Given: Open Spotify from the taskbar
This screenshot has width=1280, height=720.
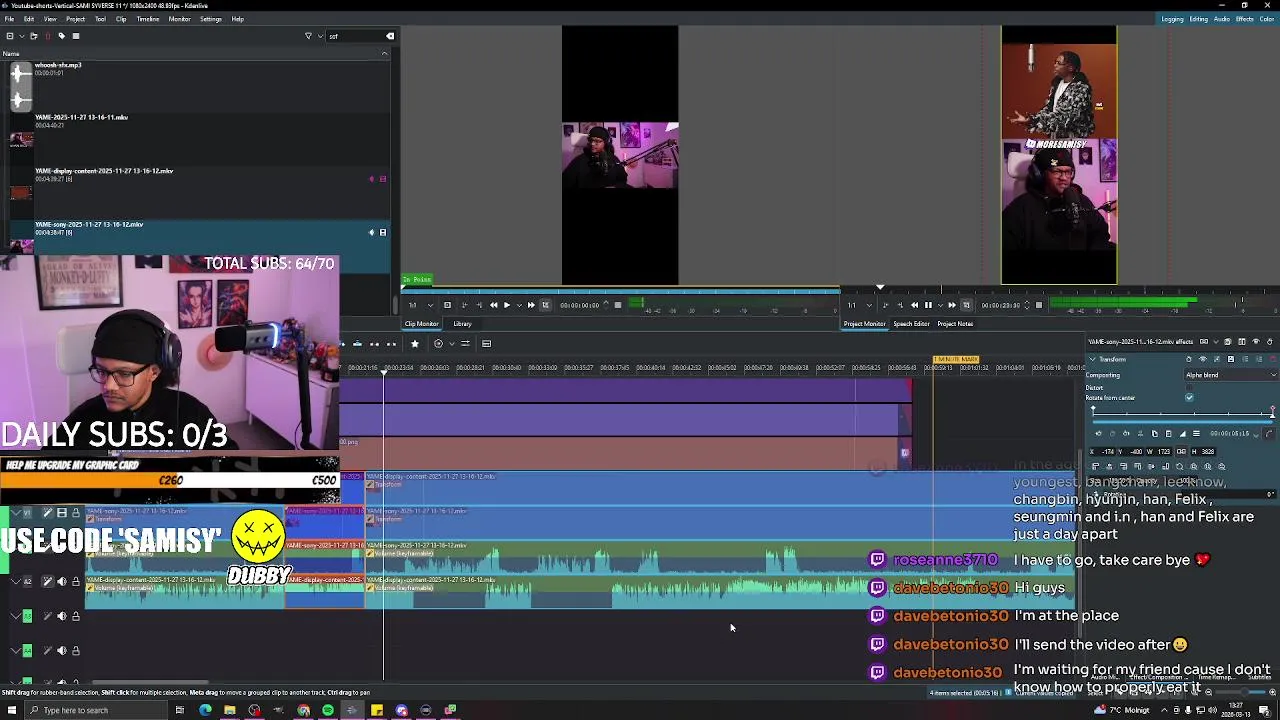Looking at the screenshot, I should (x=328, y=710).
